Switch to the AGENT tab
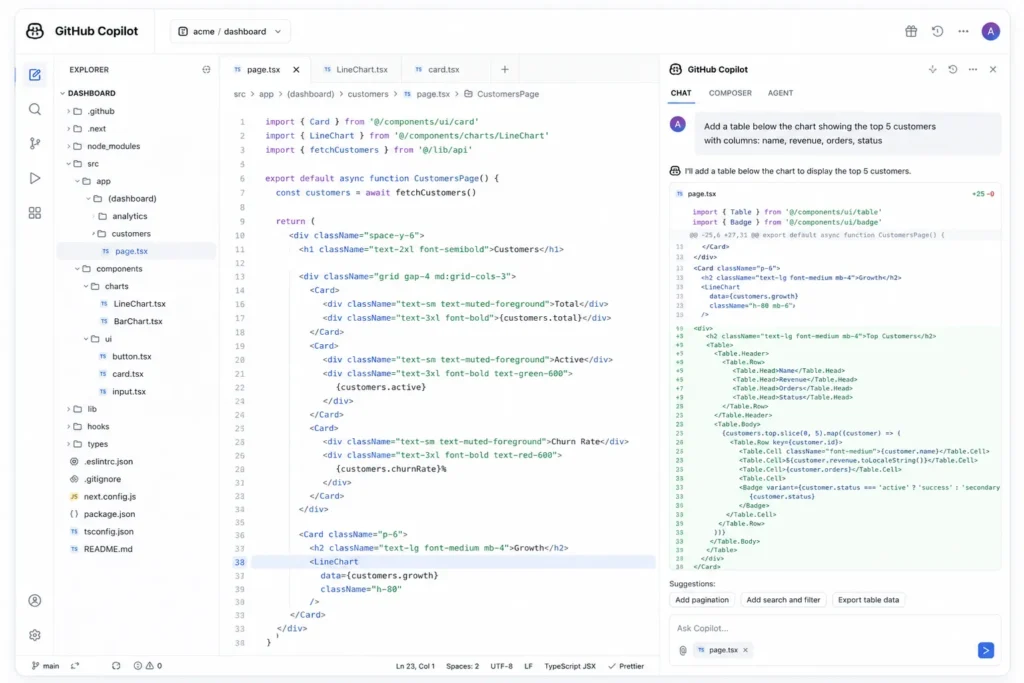Viewport: 1024px width, 683px height. (780, 93)
